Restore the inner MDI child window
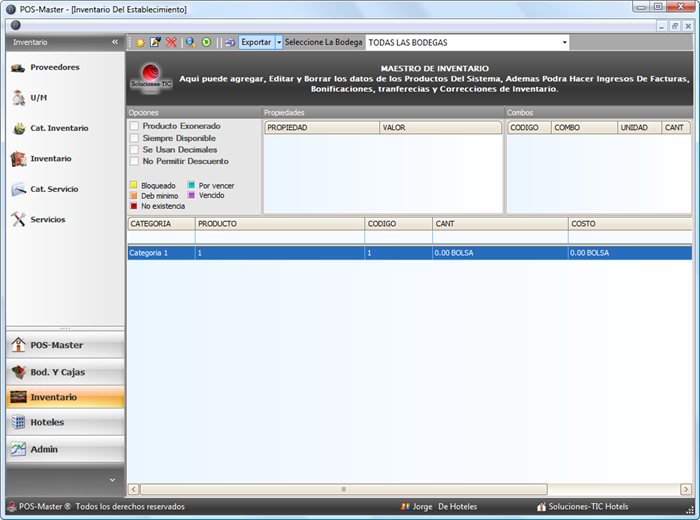700x520 pixels. tap(675, 26)
